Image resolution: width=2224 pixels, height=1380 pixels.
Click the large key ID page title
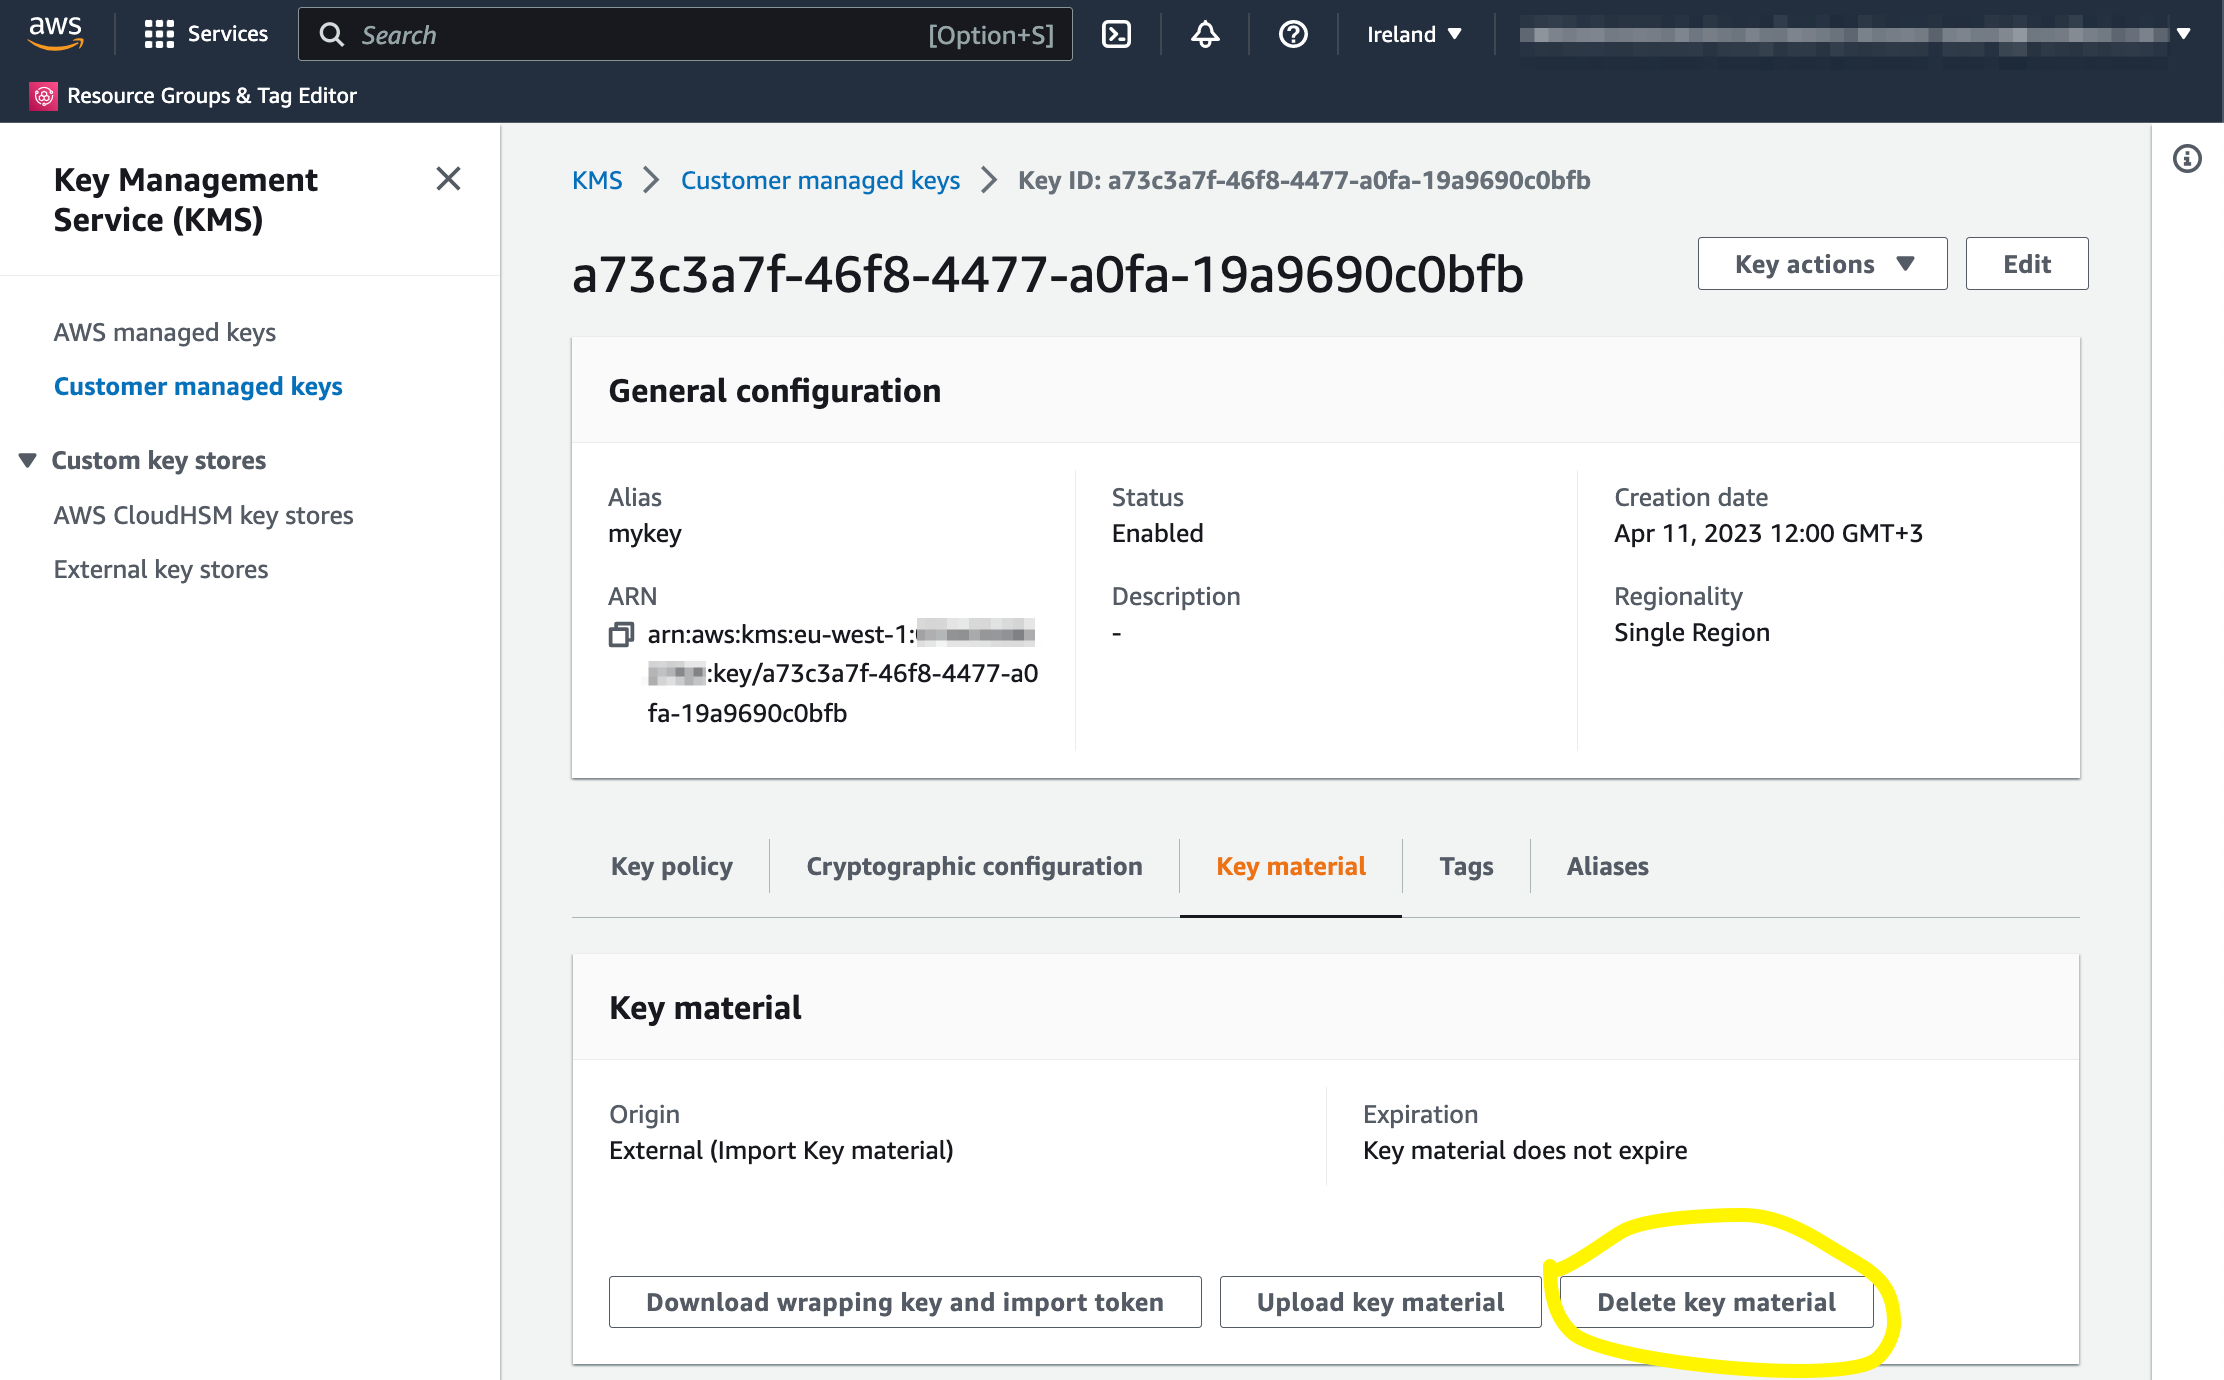(x=1047, y=274)
